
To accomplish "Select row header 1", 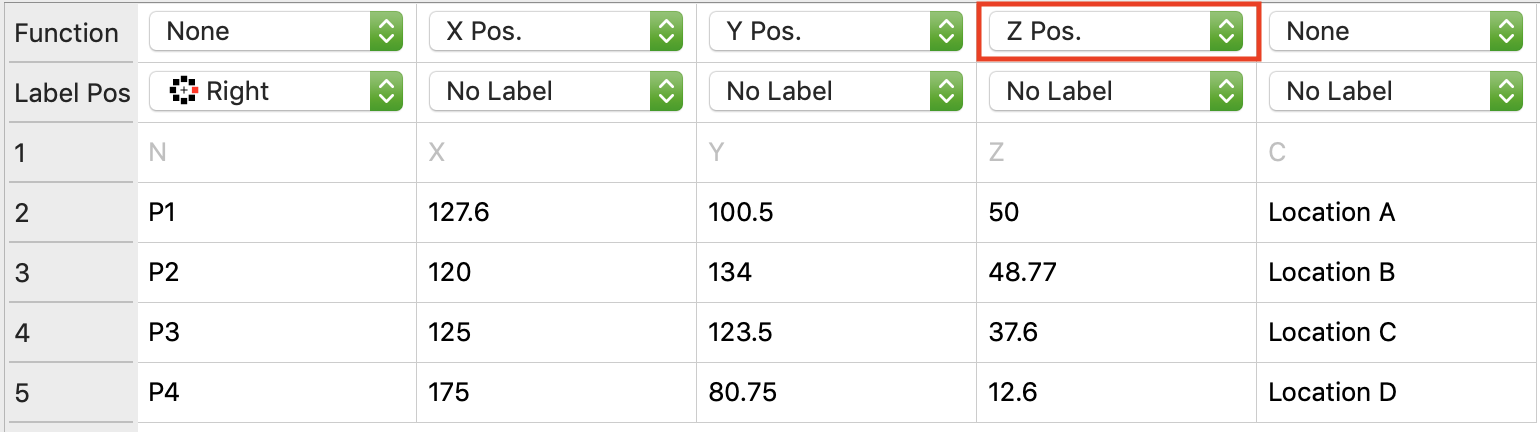I will coord(70,152).
